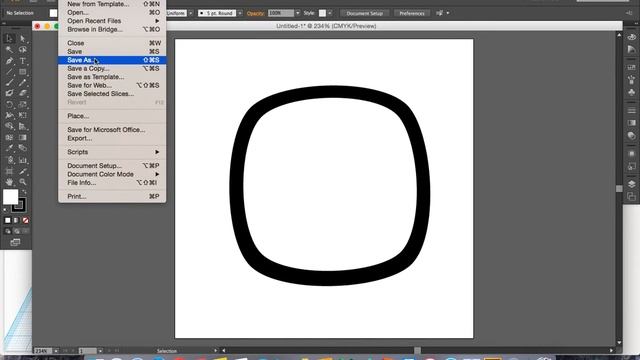Select the Blob Brush tool
The height and width of the screenshot is (360, 640).
coord(9,93)
